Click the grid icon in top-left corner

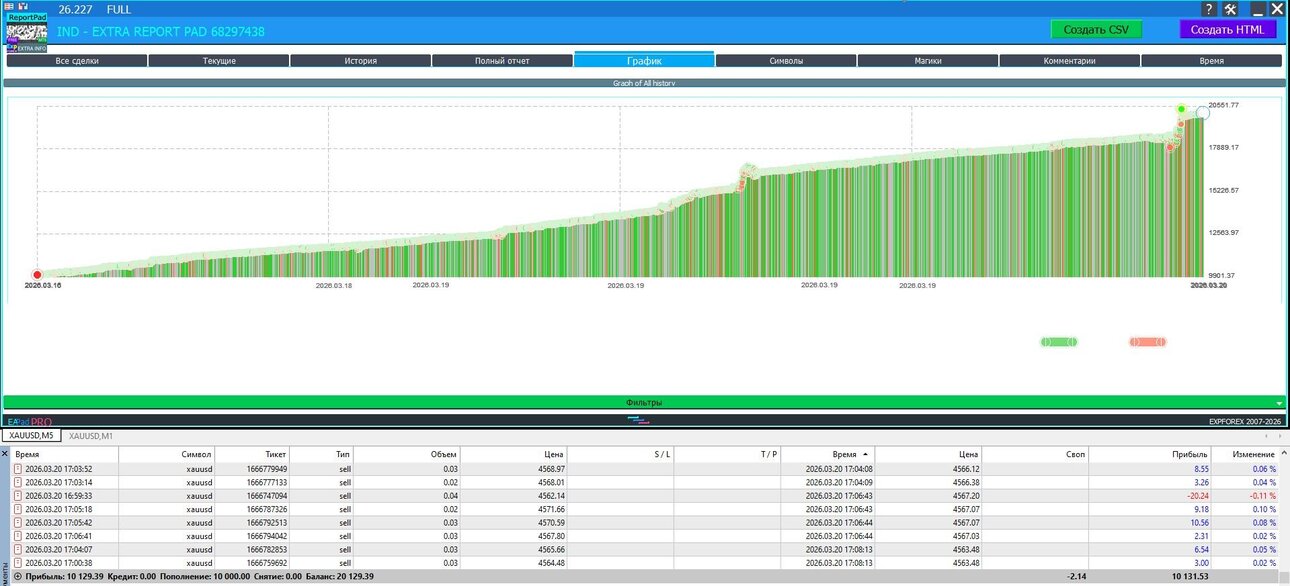click(x=9, y=5)
